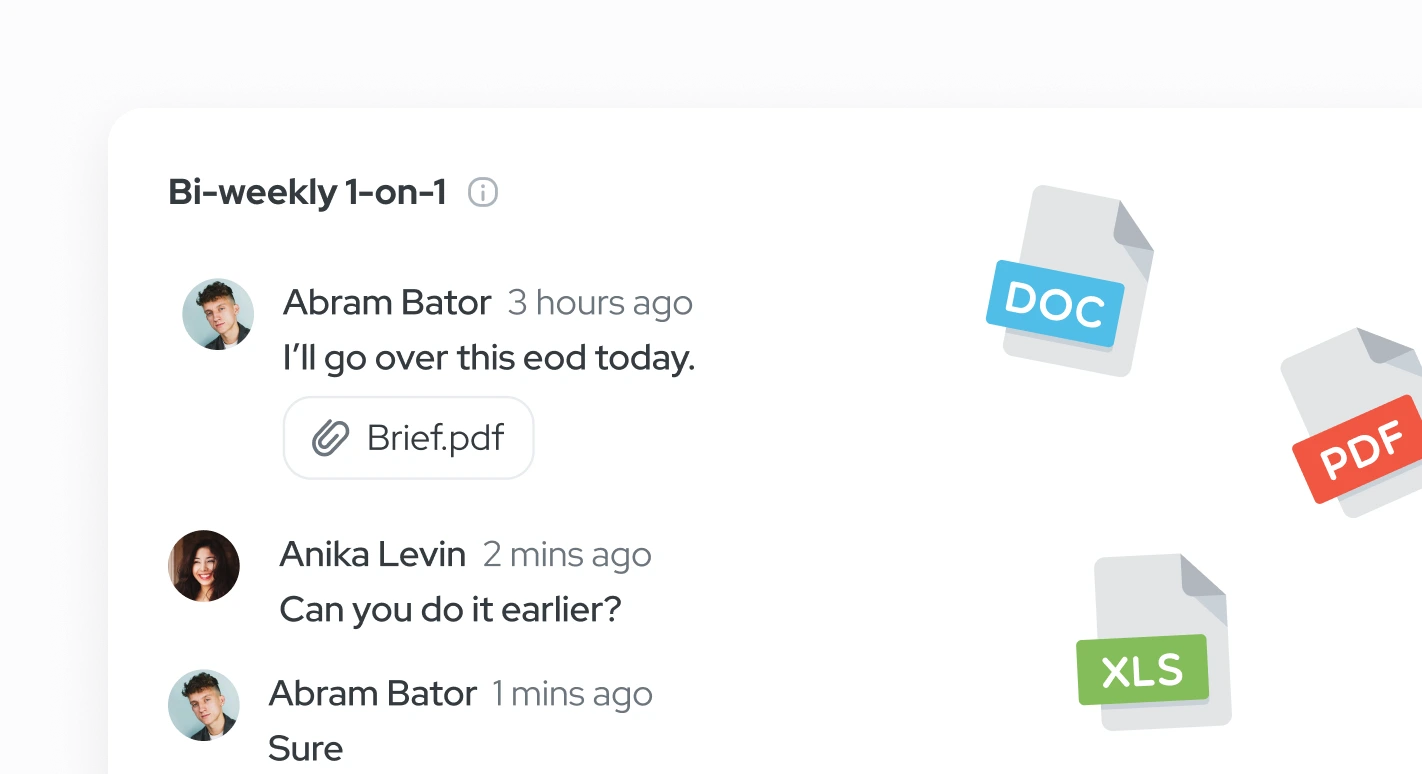This screenshot has width=1422, height=774.
Task: Click the Anika Levin name
Action: (x=372, y=554)
